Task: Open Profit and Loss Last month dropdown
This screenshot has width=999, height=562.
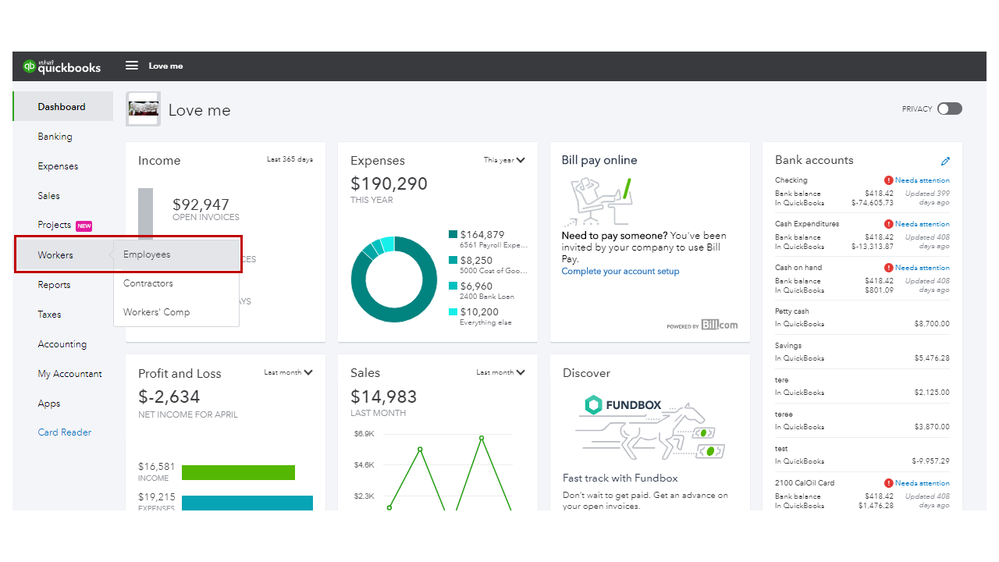Action: click(288, 372)
